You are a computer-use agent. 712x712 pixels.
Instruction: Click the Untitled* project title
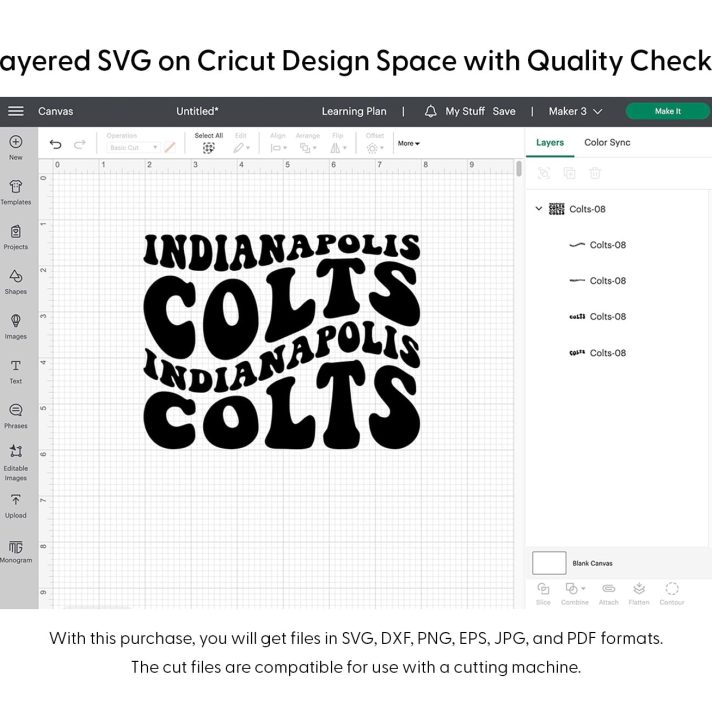[x=197, y=111]
